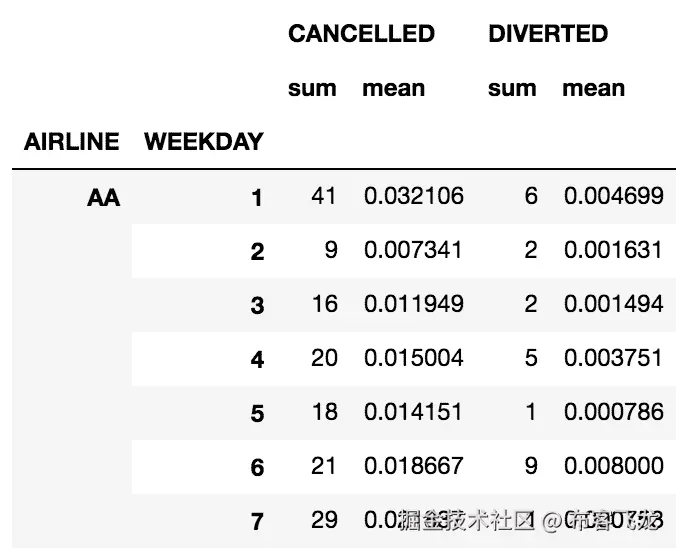676x550 pixels.
Task: Select the AA airline row label
Action: [103, 198]
